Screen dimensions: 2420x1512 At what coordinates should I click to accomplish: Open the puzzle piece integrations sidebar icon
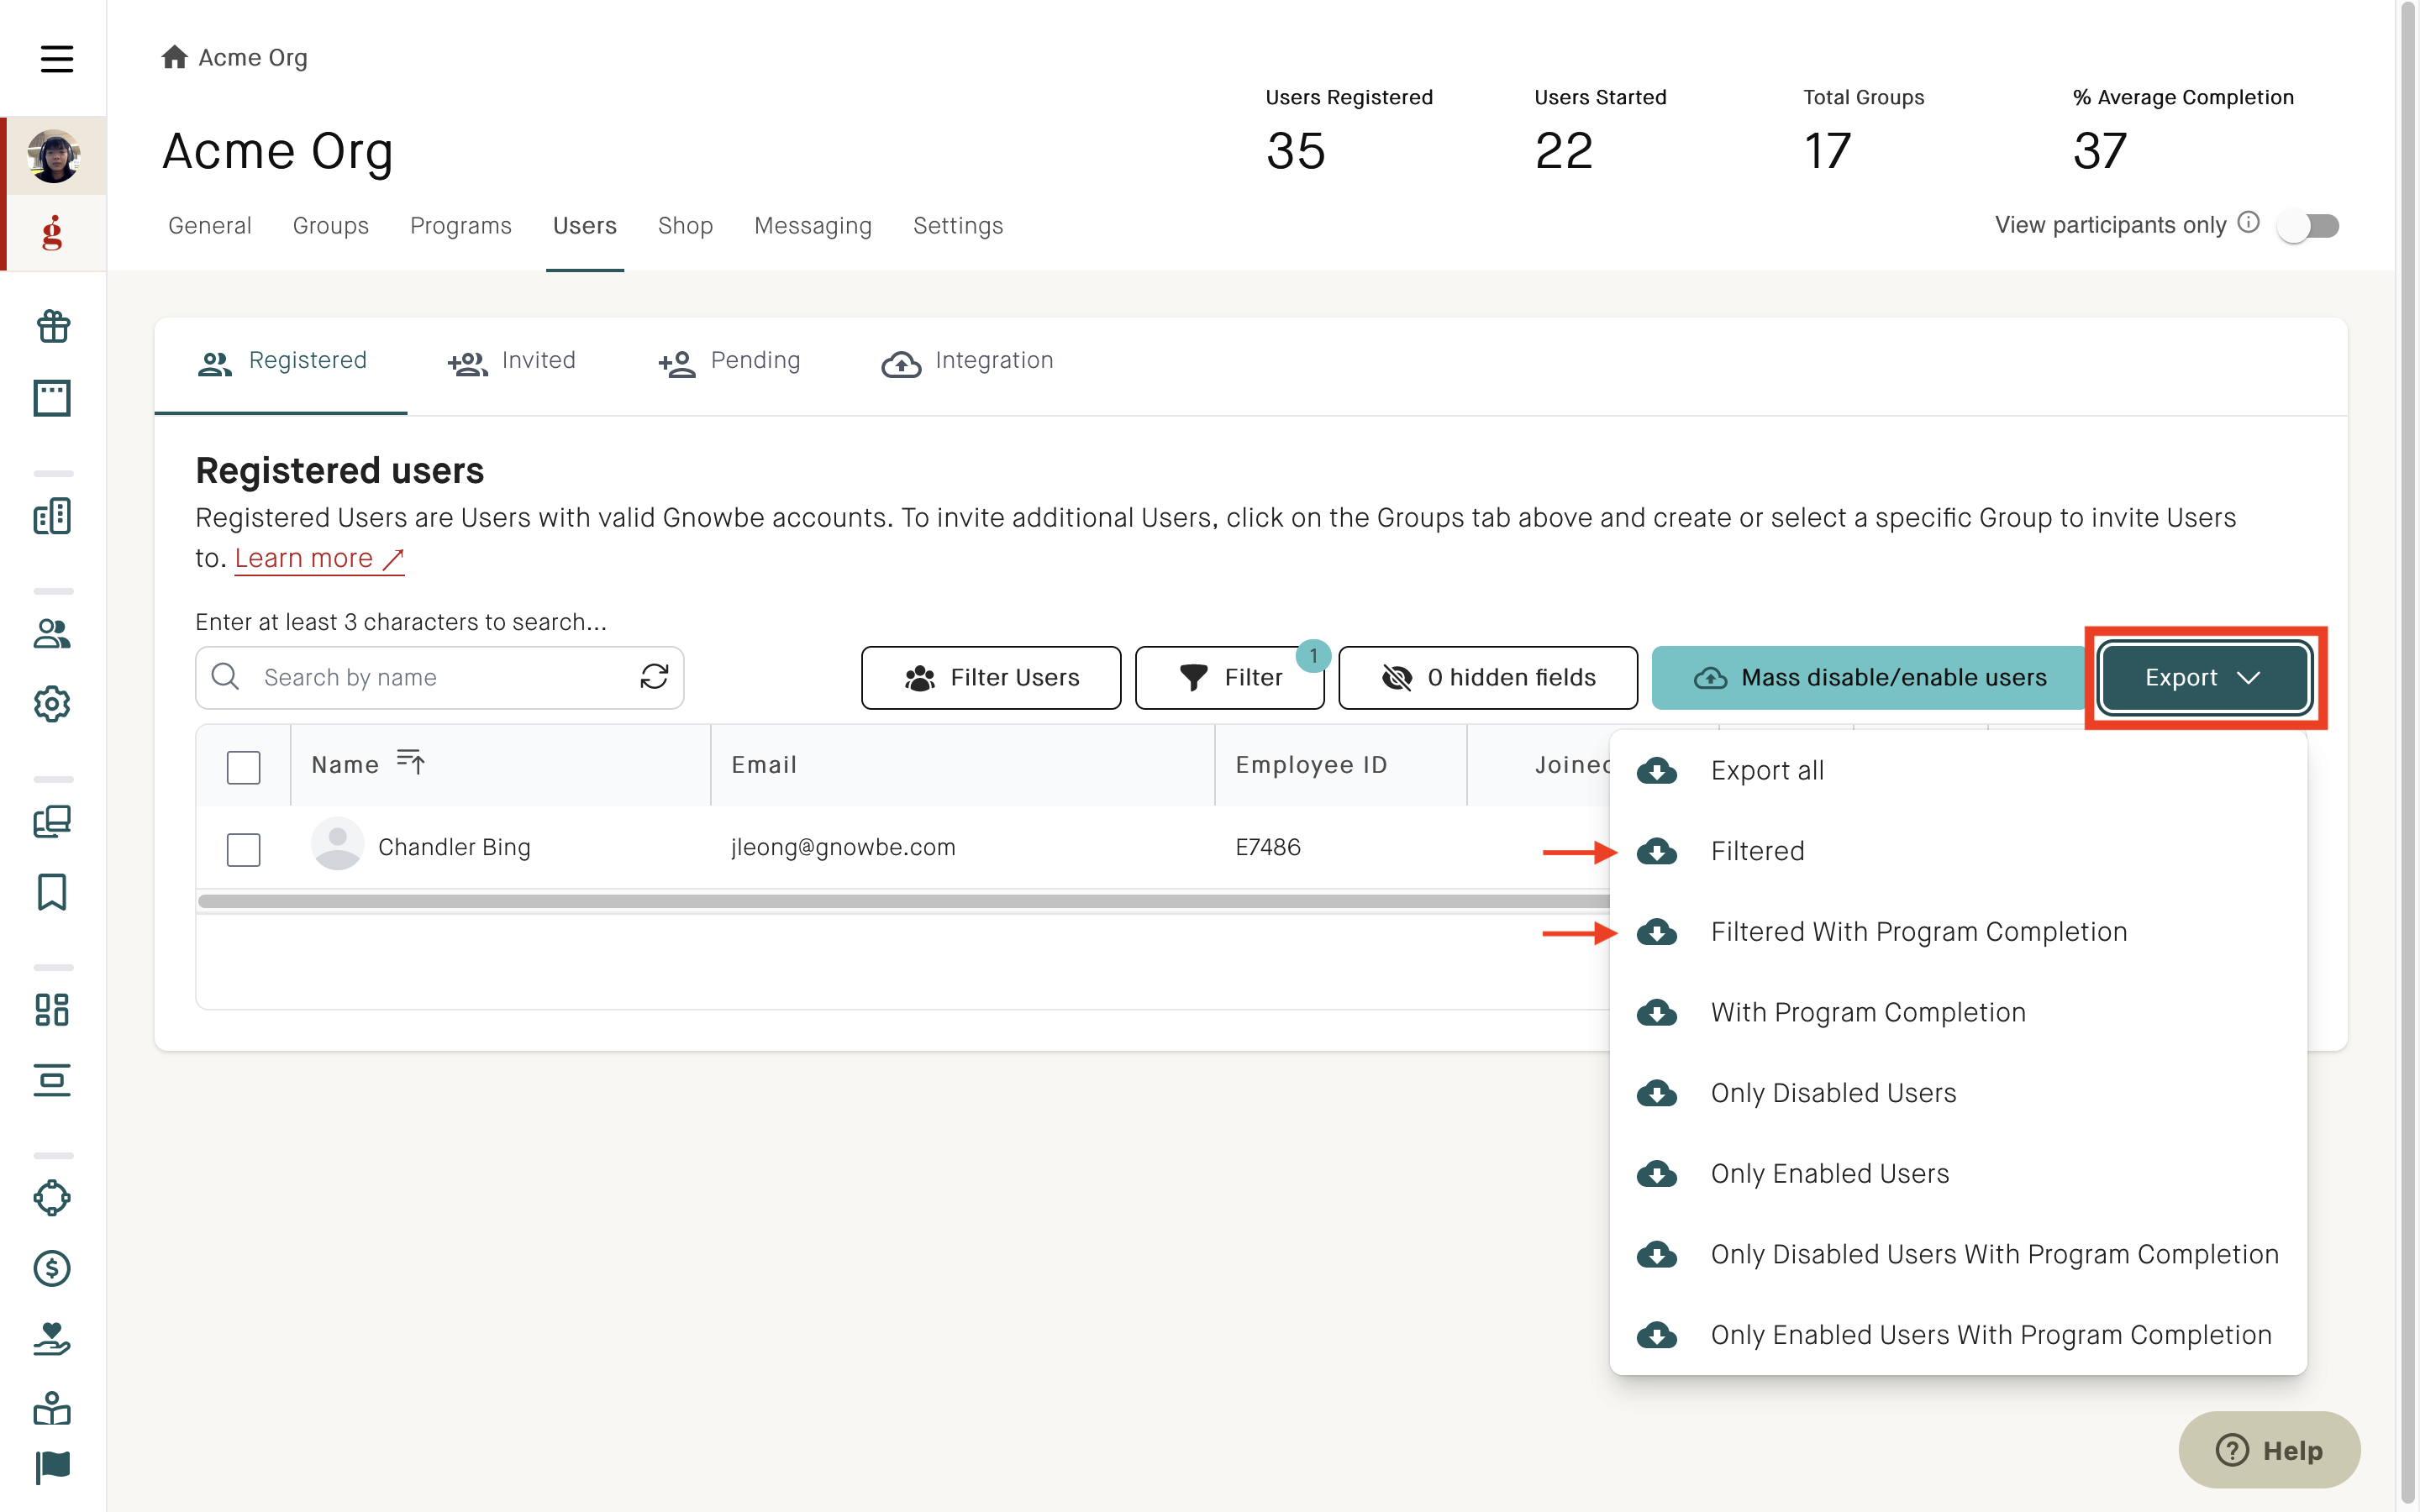pos(53,1198)
